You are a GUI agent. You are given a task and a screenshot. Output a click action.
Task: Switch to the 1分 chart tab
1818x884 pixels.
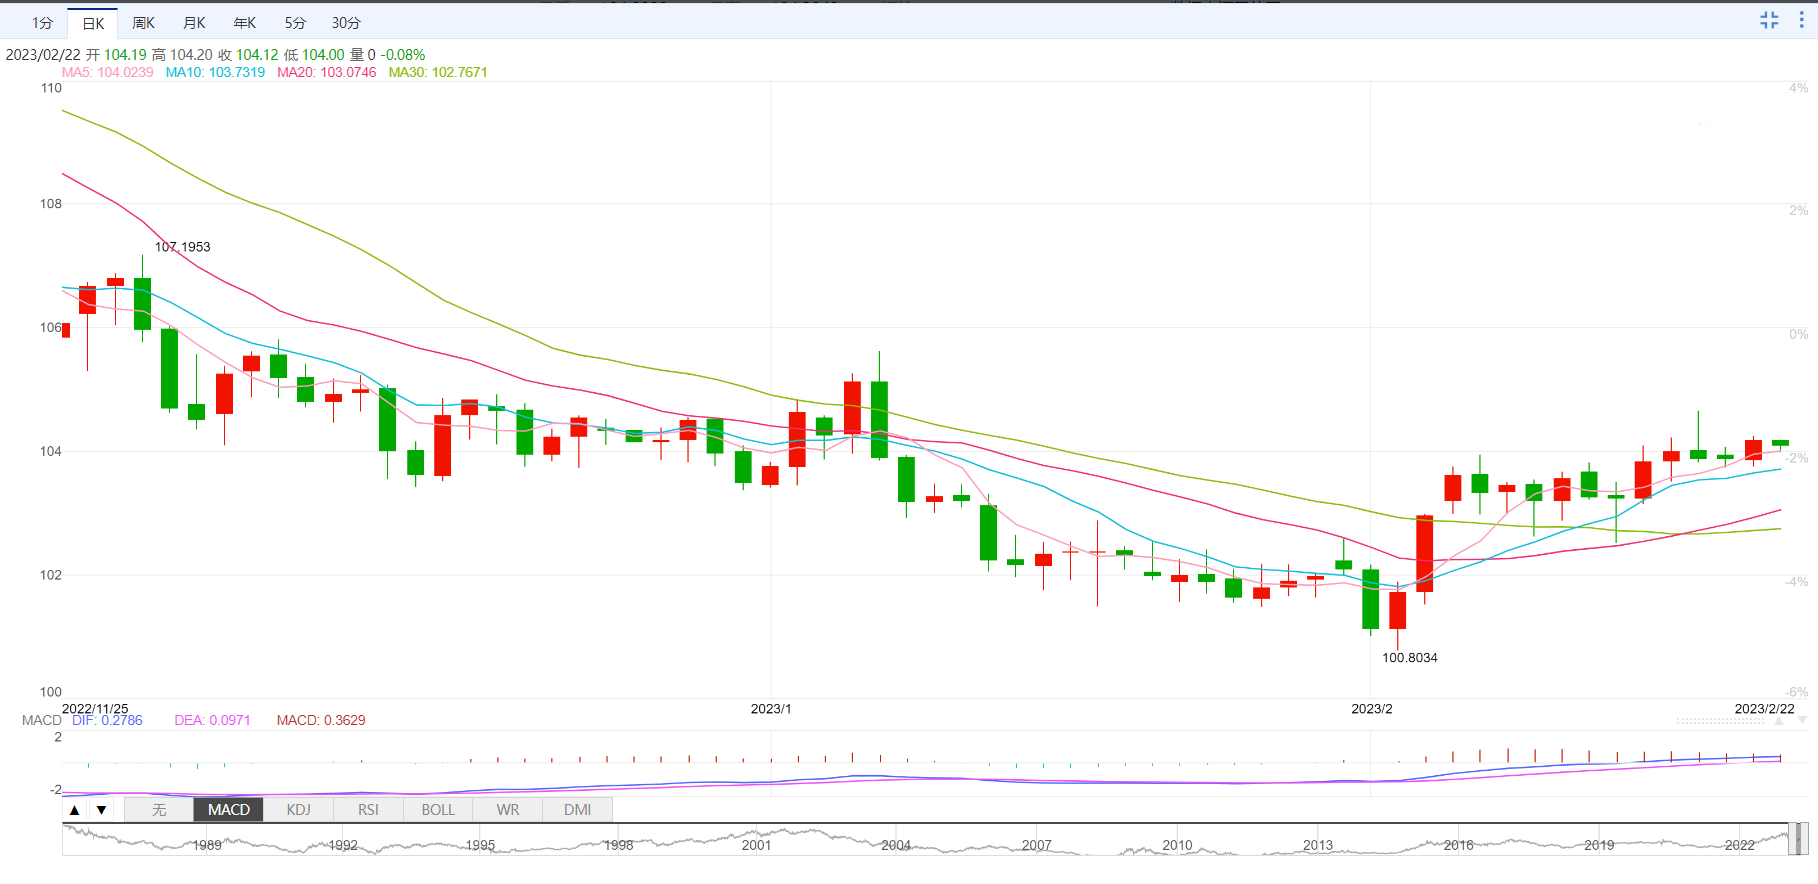[42, 23]
